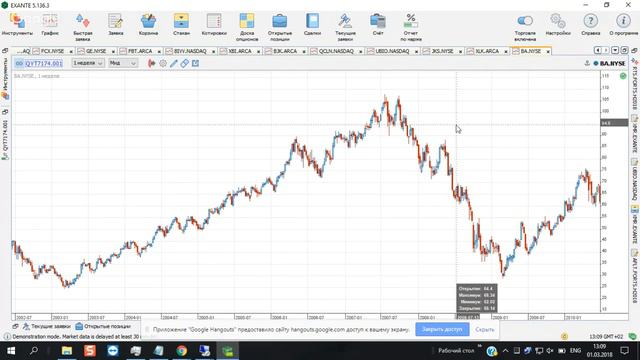
Task: Open the 1 неделя timeframe dropdown
Action: pos(88,63)
